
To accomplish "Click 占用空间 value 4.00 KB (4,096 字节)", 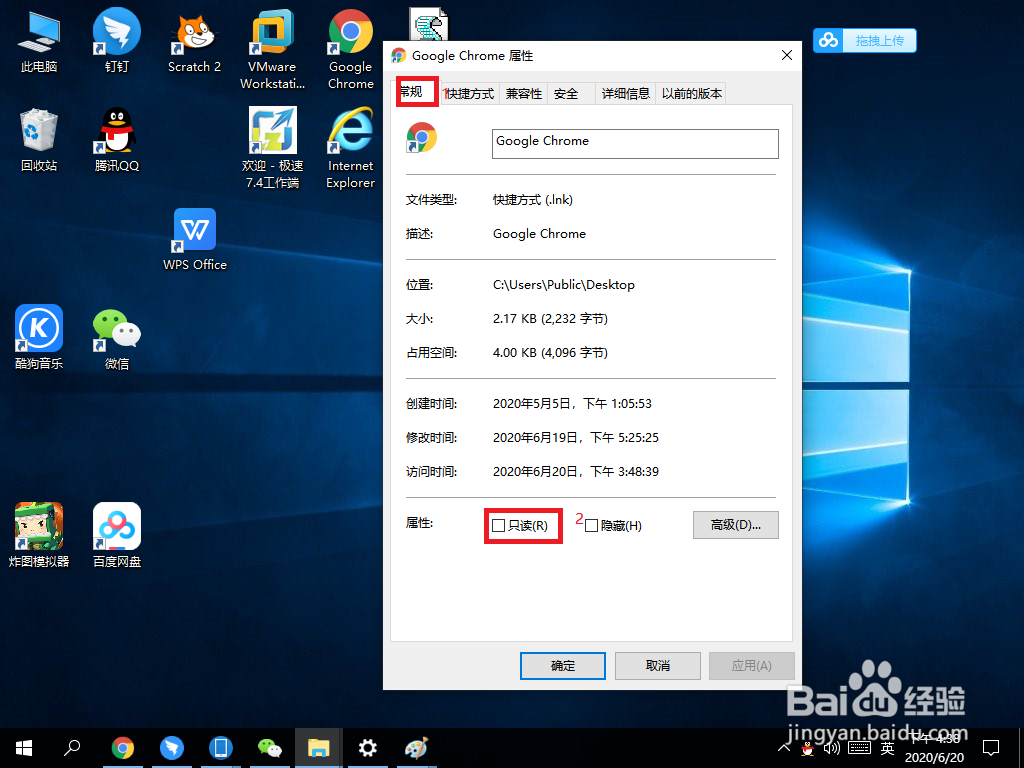I will point(550,353).
